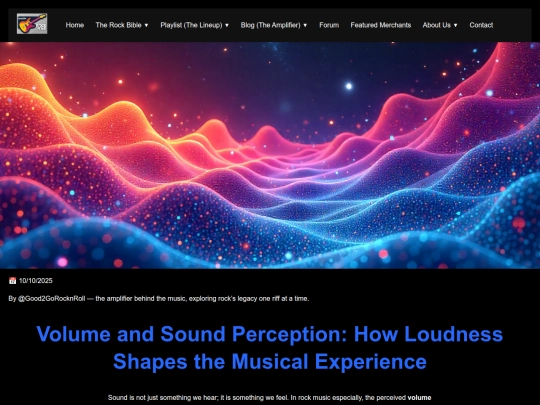The height and width of the screenshot is (405, 540).
Task: Open the Featured Merchants link
Action: tap(381, 25)
